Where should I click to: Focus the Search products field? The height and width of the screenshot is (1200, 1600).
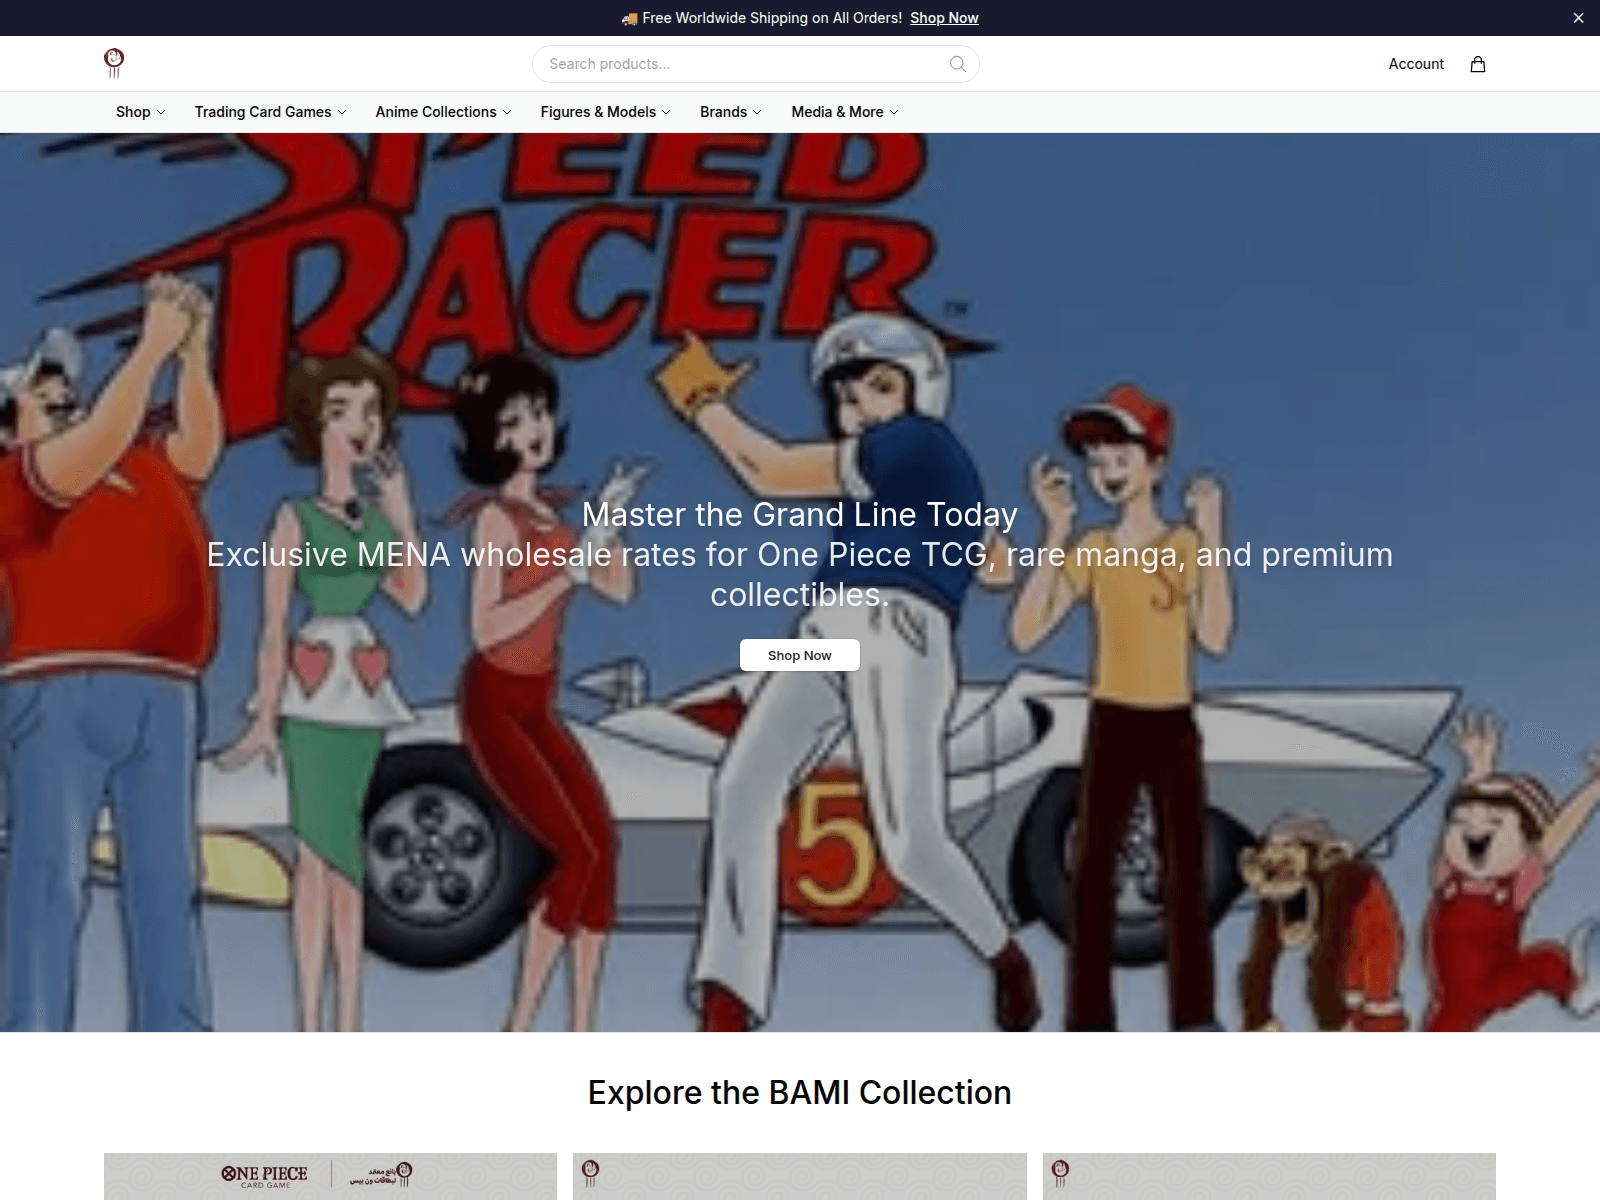pyautogui.click(x=755, y=64)
